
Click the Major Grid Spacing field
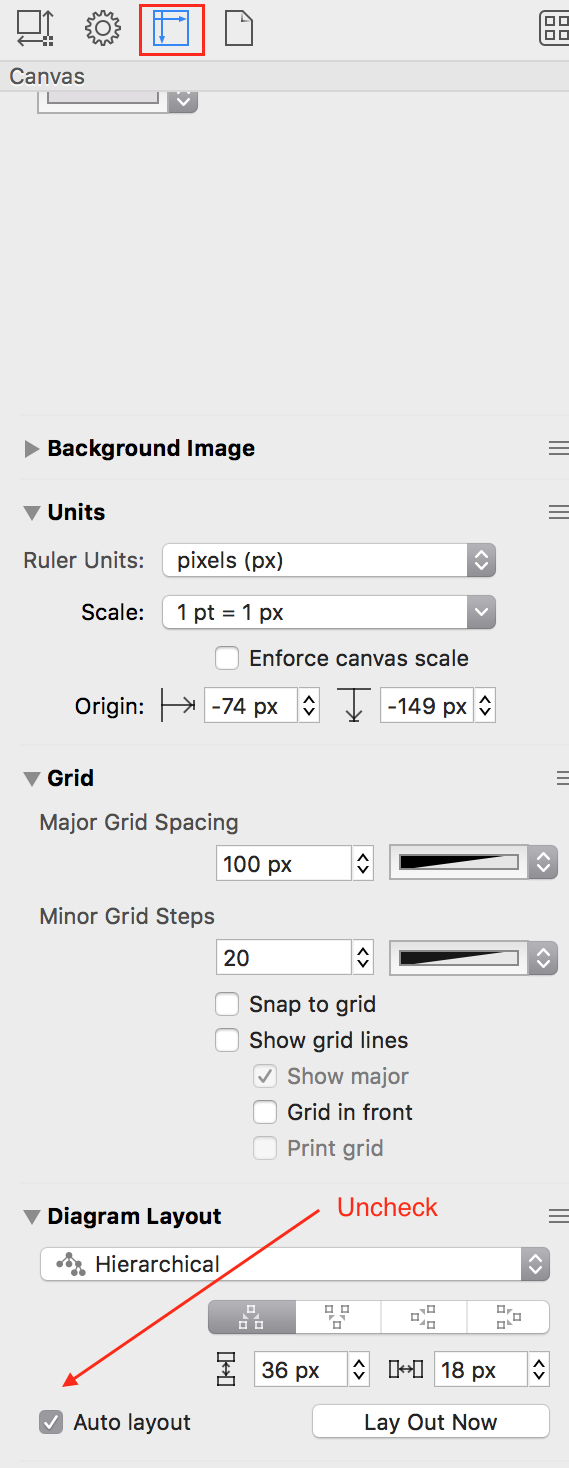click(283, 863)
